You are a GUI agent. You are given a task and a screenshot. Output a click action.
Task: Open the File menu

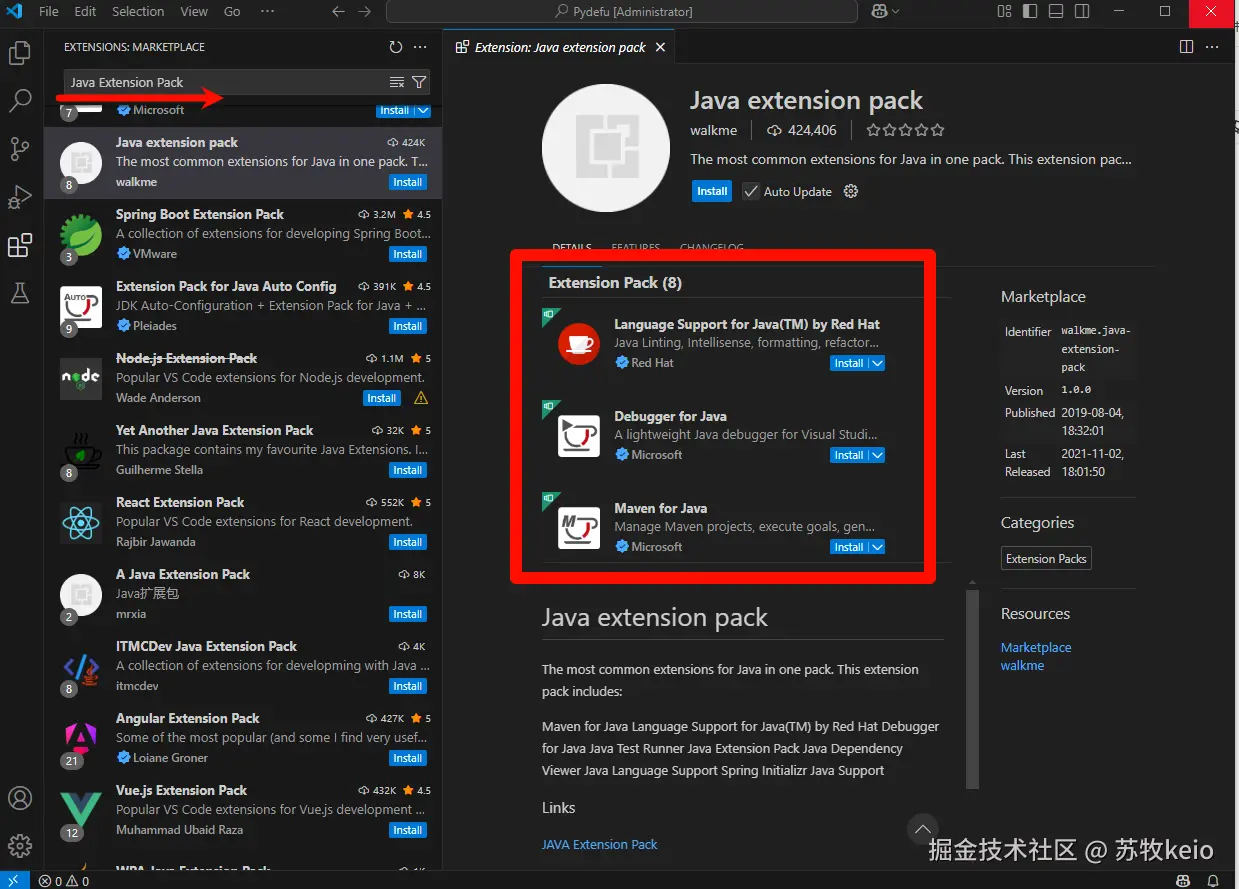48,12
